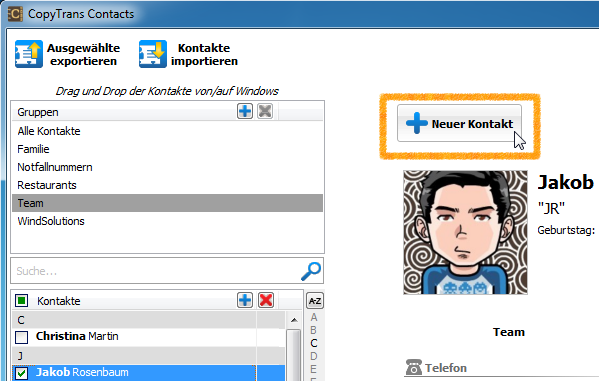The width and height of the screenshot is (599, 381).
Task: Click the Neuer Kontakt button
Action: point(459,123)
